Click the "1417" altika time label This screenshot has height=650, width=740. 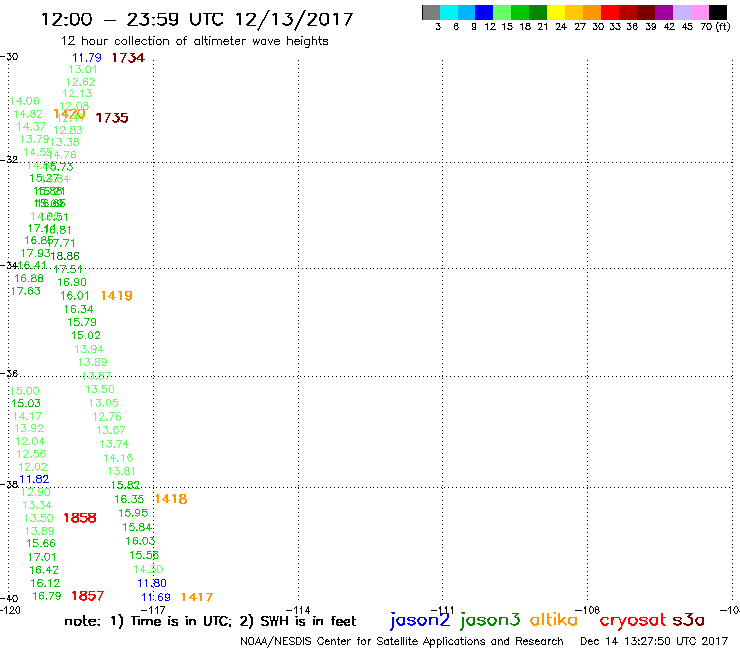point(197,597)
